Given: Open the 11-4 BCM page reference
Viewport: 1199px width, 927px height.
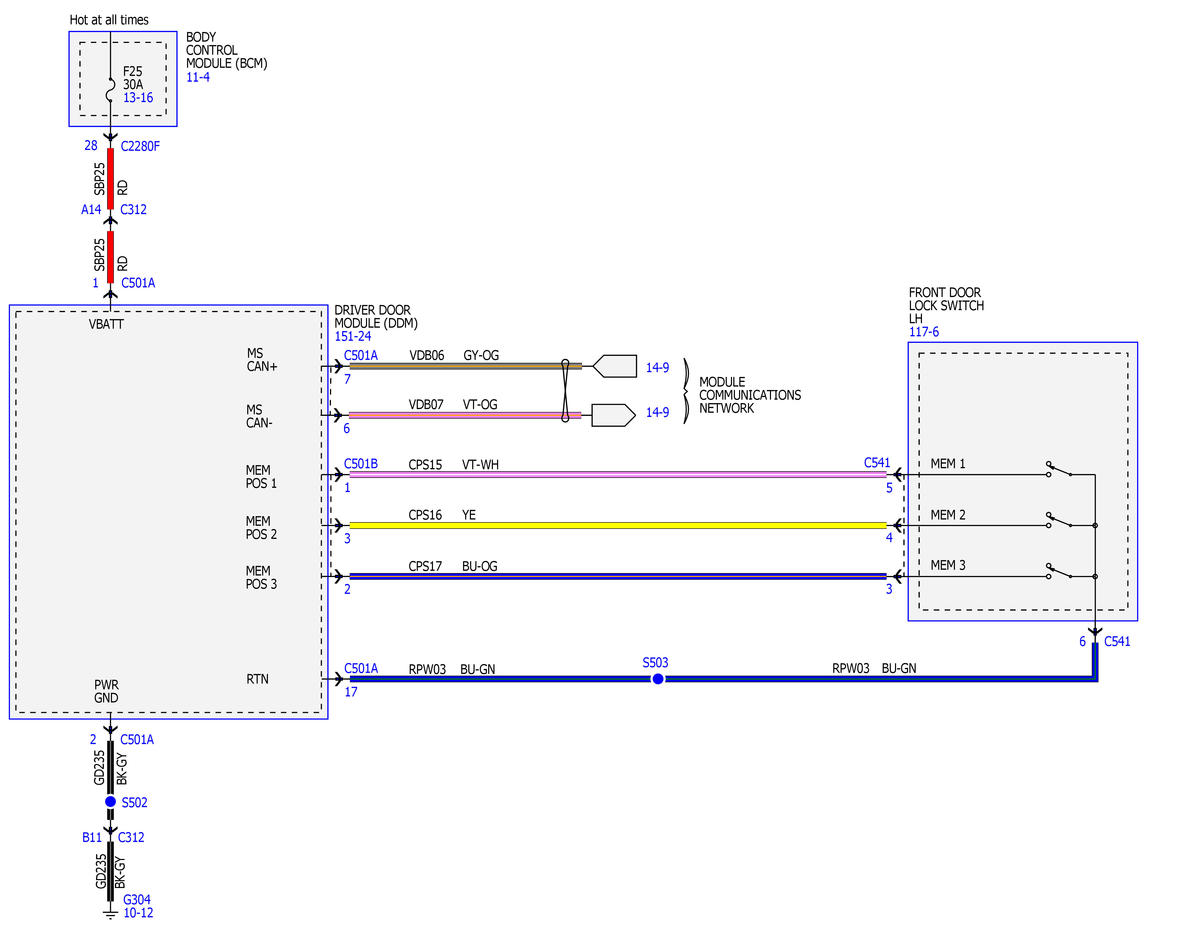Looking at the screenshot, I should (198, 77).
